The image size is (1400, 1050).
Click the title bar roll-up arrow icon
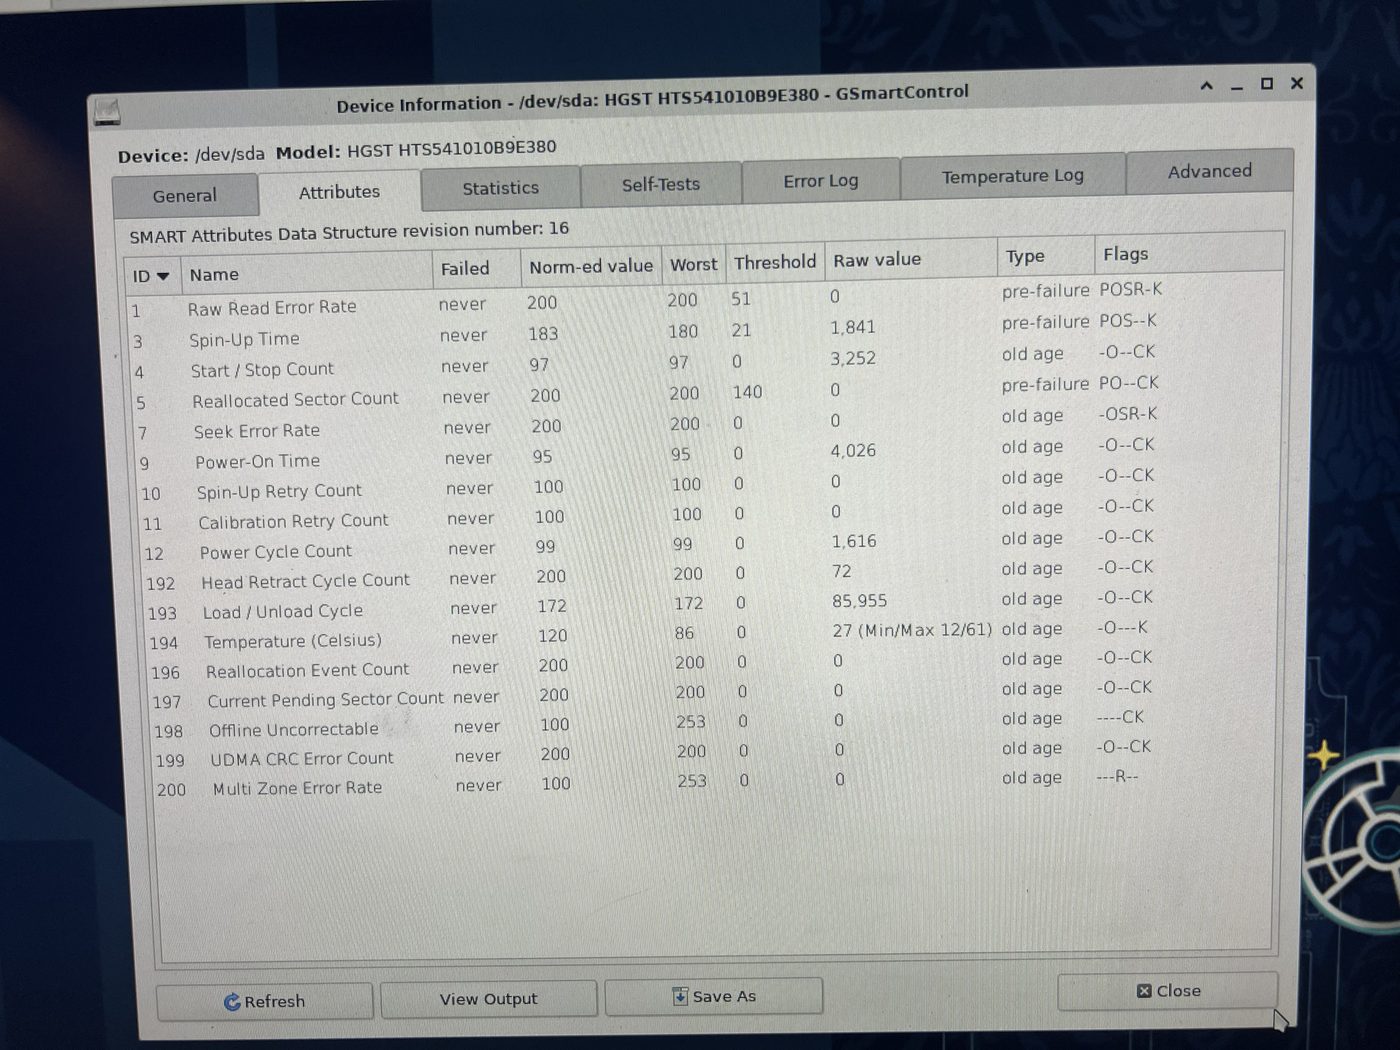(x=1207, y=86)
